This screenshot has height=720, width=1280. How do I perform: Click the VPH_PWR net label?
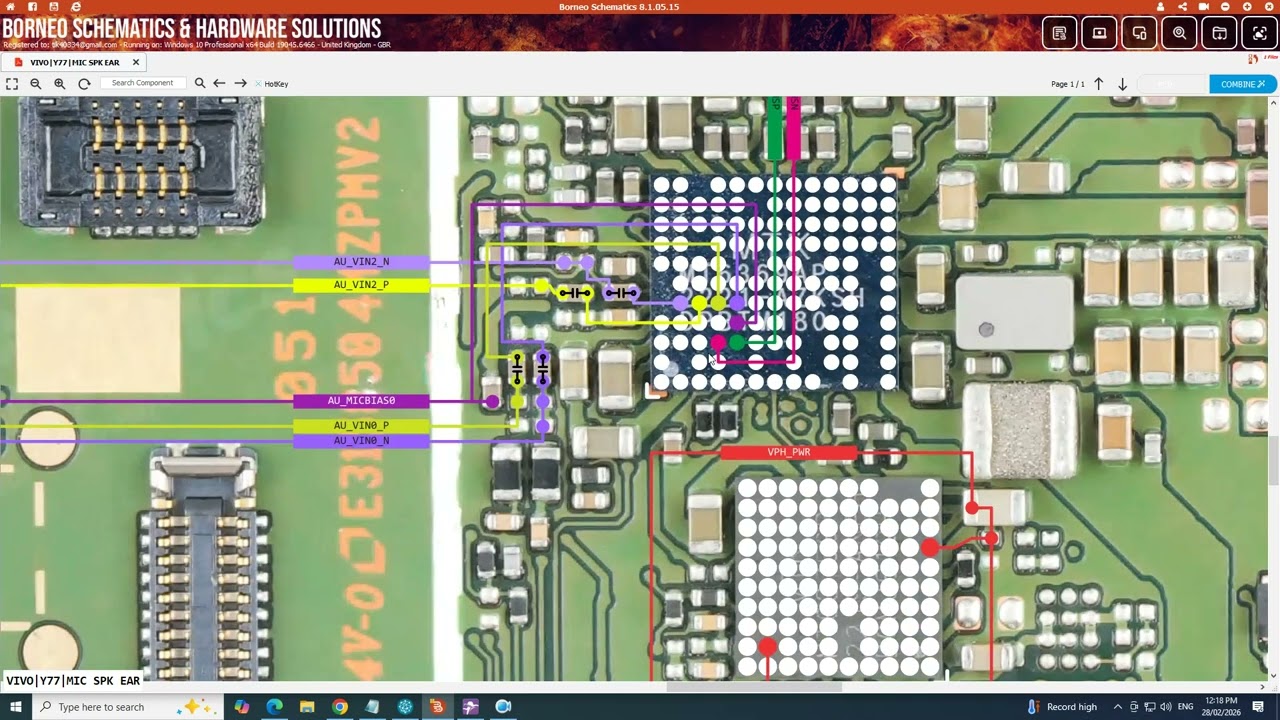coord(787,451)
